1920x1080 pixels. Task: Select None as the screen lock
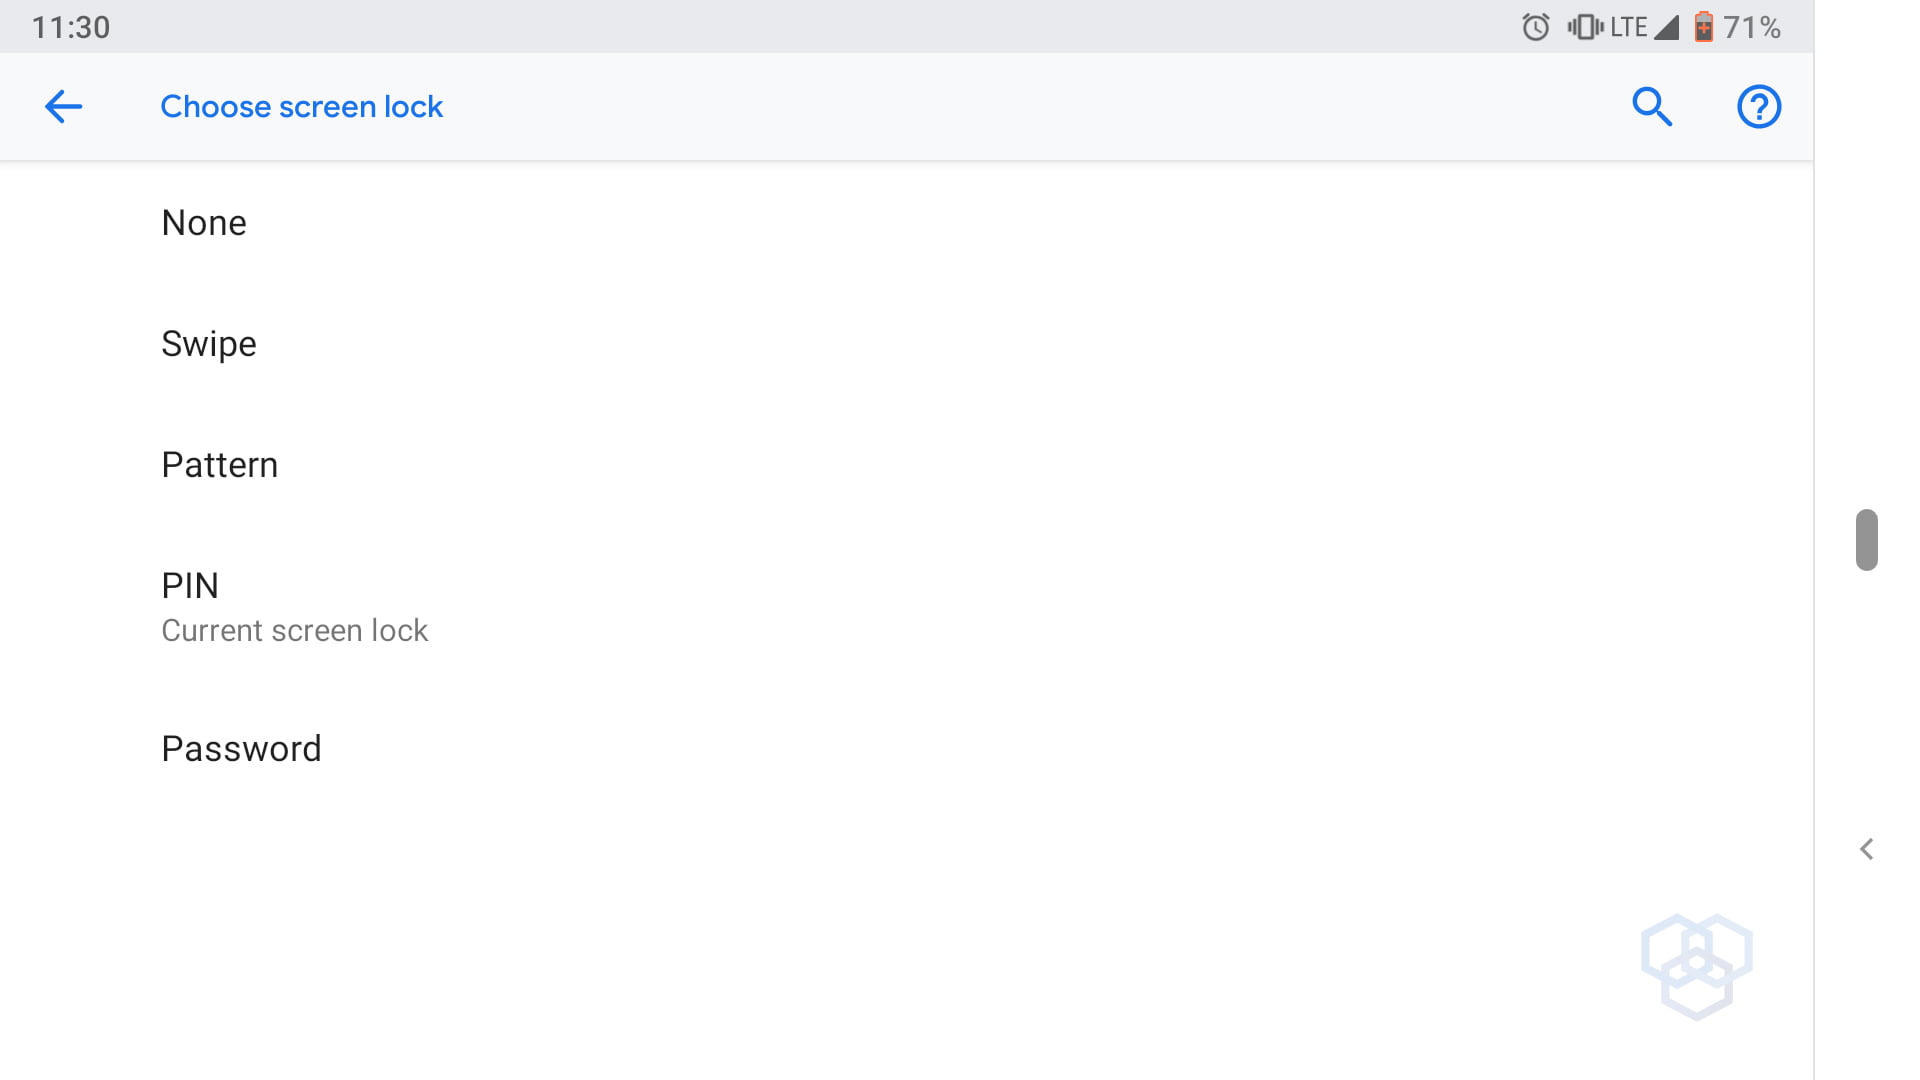(x=204, y=223)
